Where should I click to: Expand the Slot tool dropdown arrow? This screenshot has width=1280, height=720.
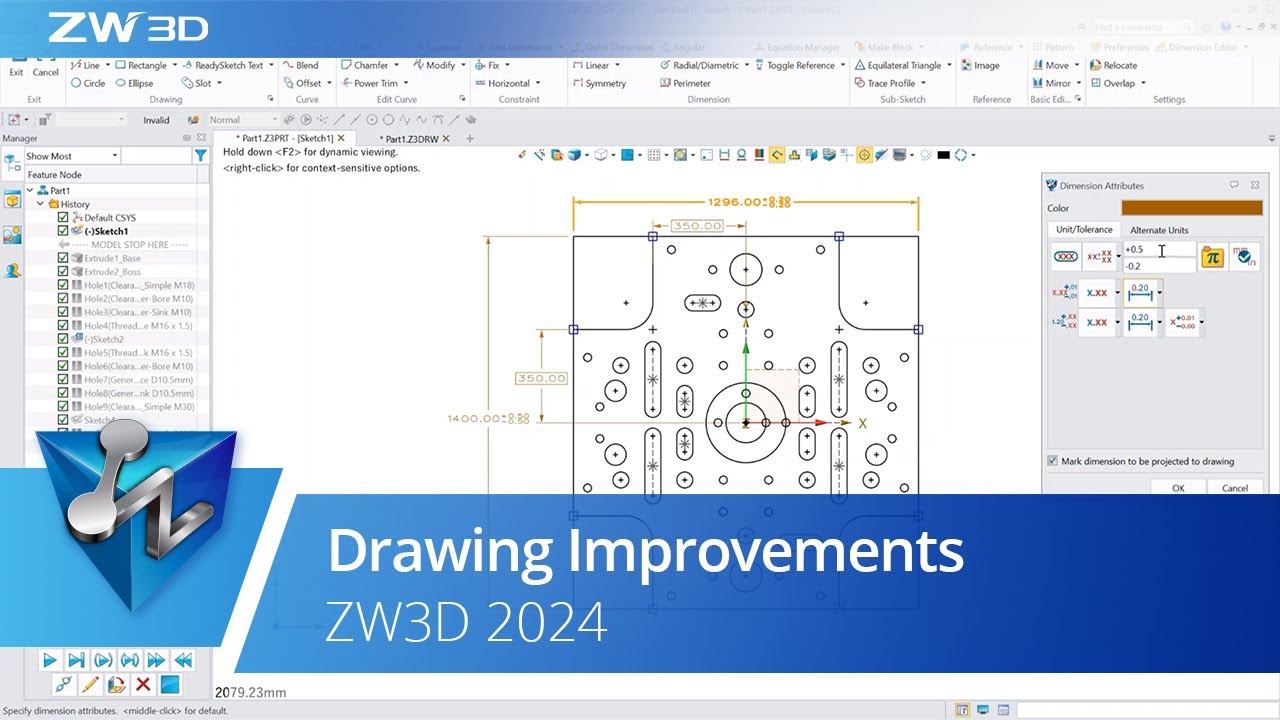coord(219,83)
